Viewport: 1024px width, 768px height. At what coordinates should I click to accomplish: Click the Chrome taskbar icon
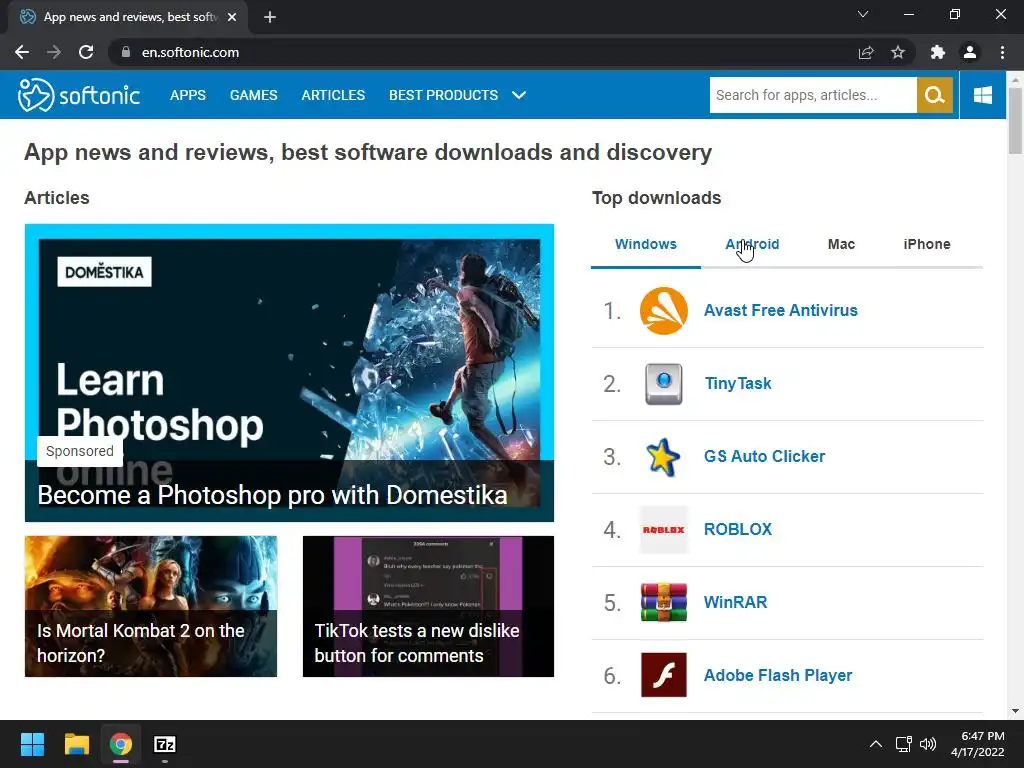pos(121,744)
